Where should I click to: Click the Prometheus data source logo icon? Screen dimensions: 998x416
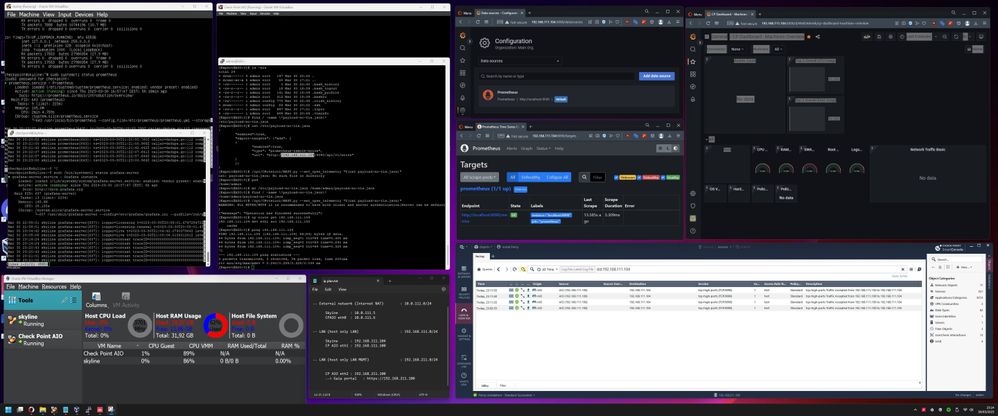487,96
